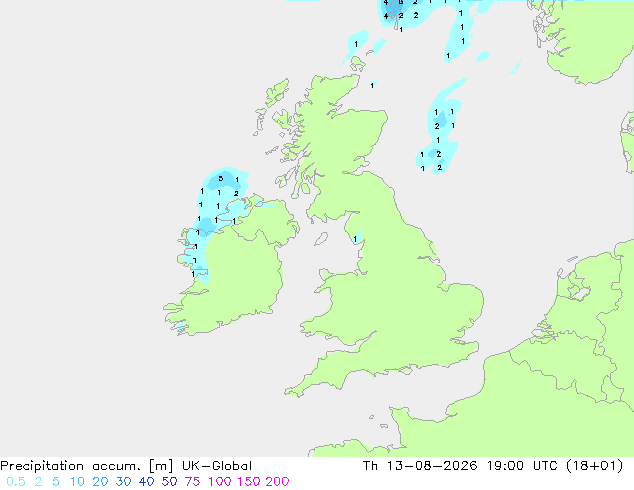Click the 150 legend value
The width and height of the screenshot is (634, 490).
(x=249, y=482)
